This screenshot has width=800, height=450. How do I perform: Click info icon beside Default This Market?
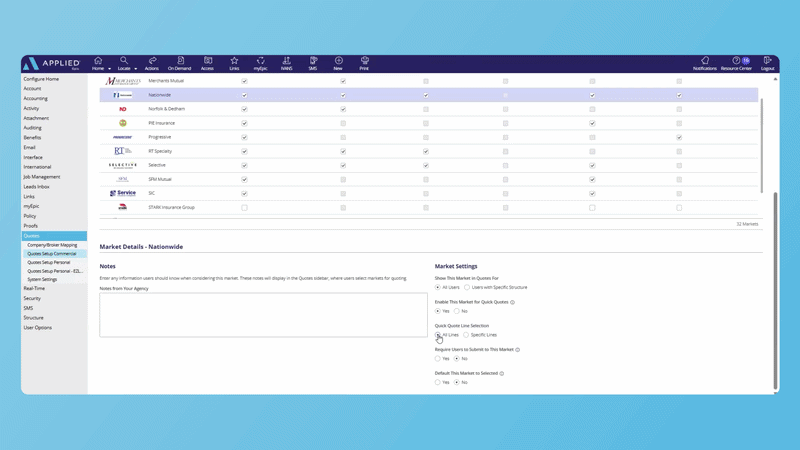[x=502, y=373]
